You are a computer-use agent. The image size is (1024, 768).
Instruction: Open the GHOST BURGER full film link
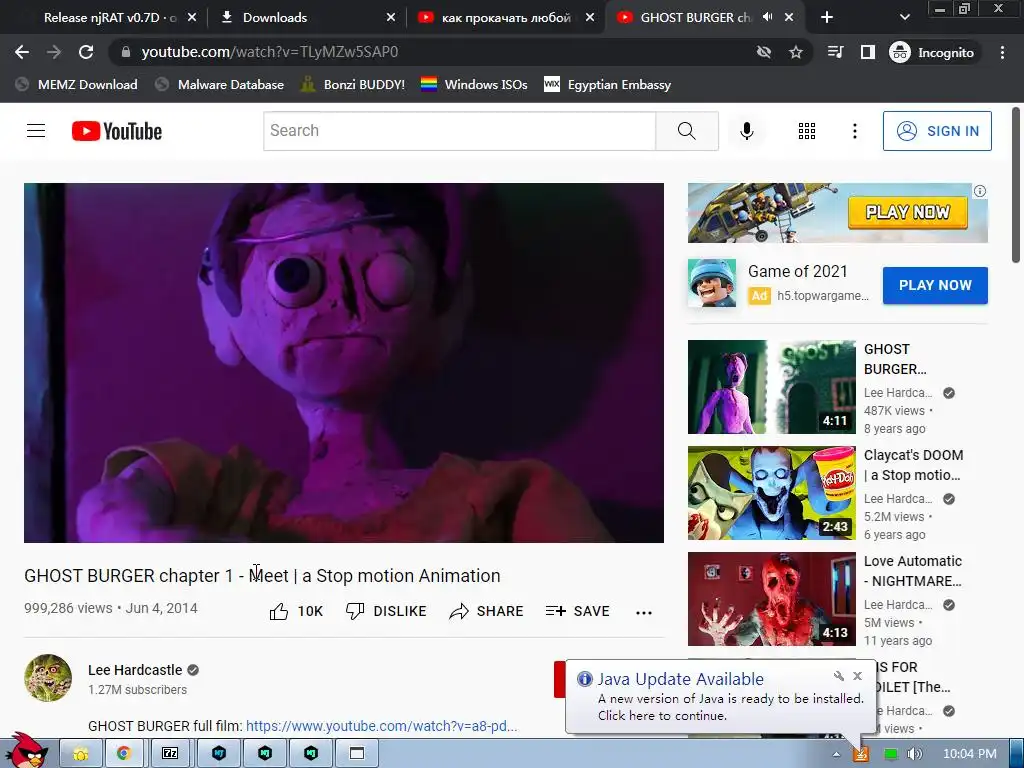pos(381,726)
